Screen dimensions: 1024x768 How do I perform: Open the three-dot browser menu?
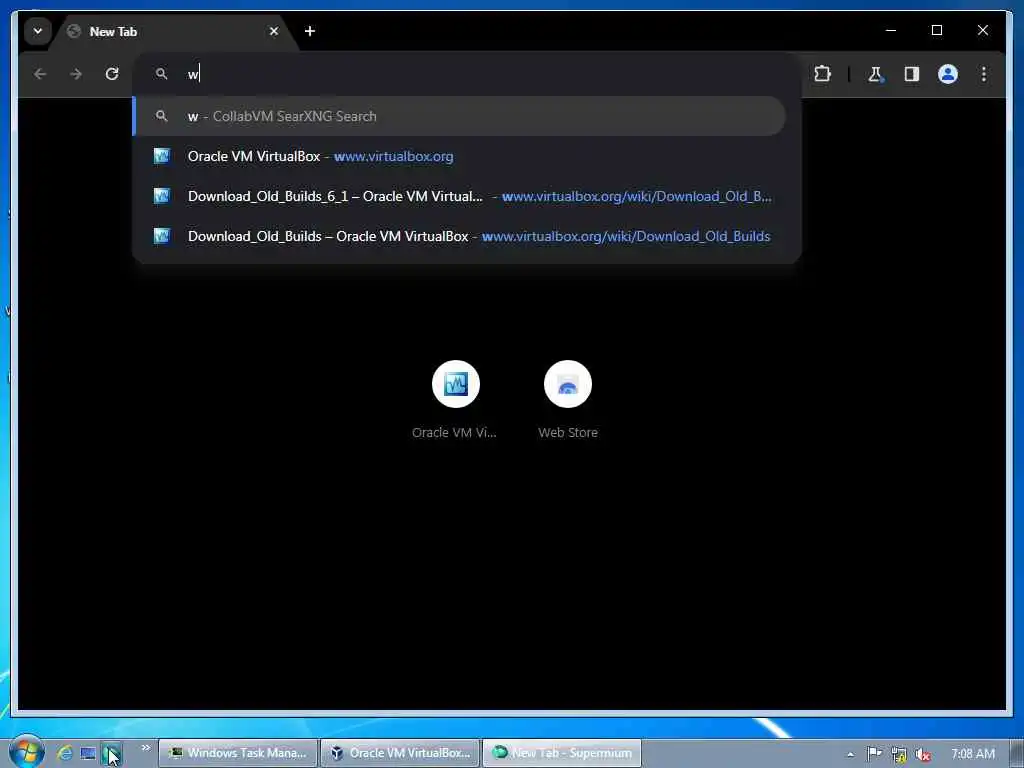[984, 74]
